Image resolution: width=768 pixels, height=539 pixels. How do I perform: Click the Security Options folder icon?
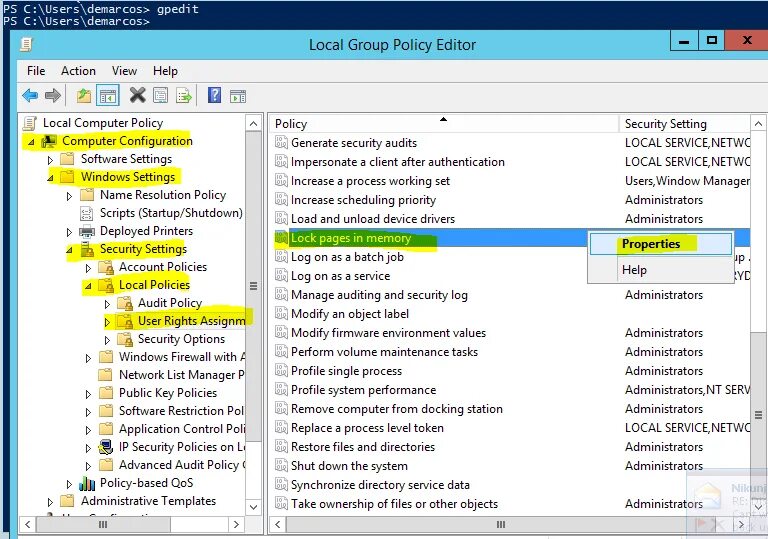click(x=125, y=339)
